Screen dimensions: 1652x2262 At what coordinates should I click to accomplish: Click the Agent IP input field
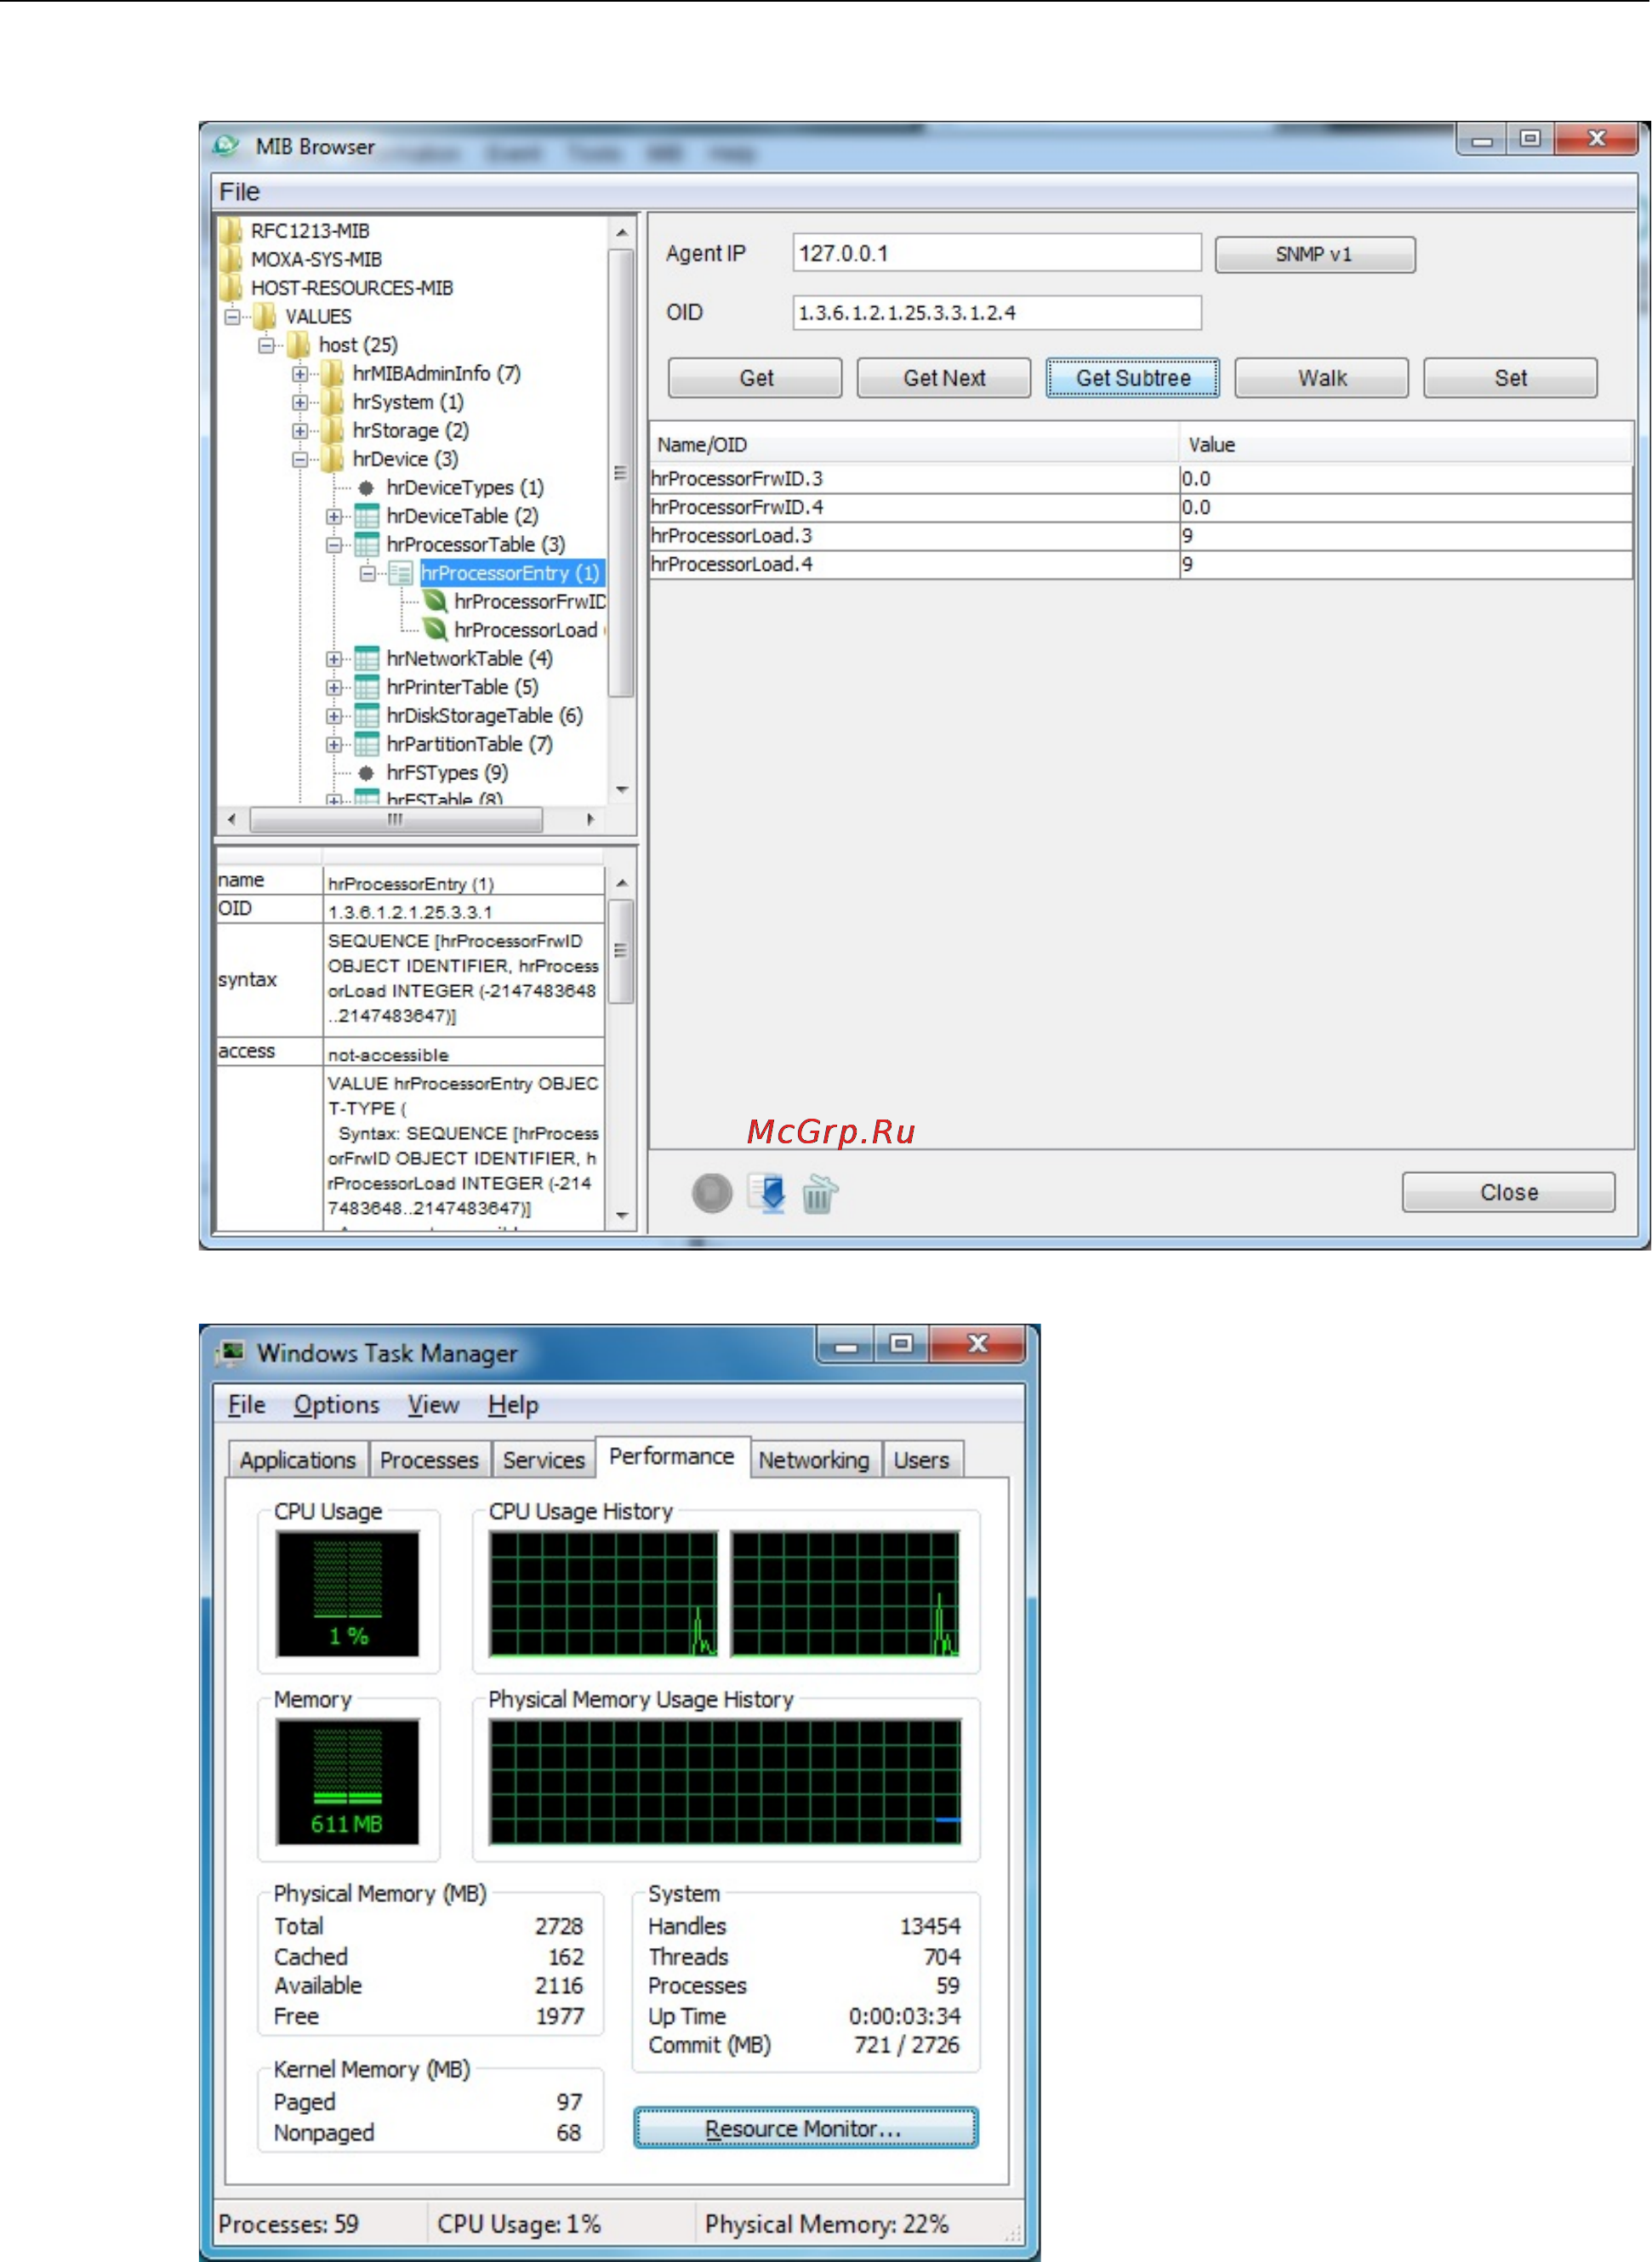997,253
